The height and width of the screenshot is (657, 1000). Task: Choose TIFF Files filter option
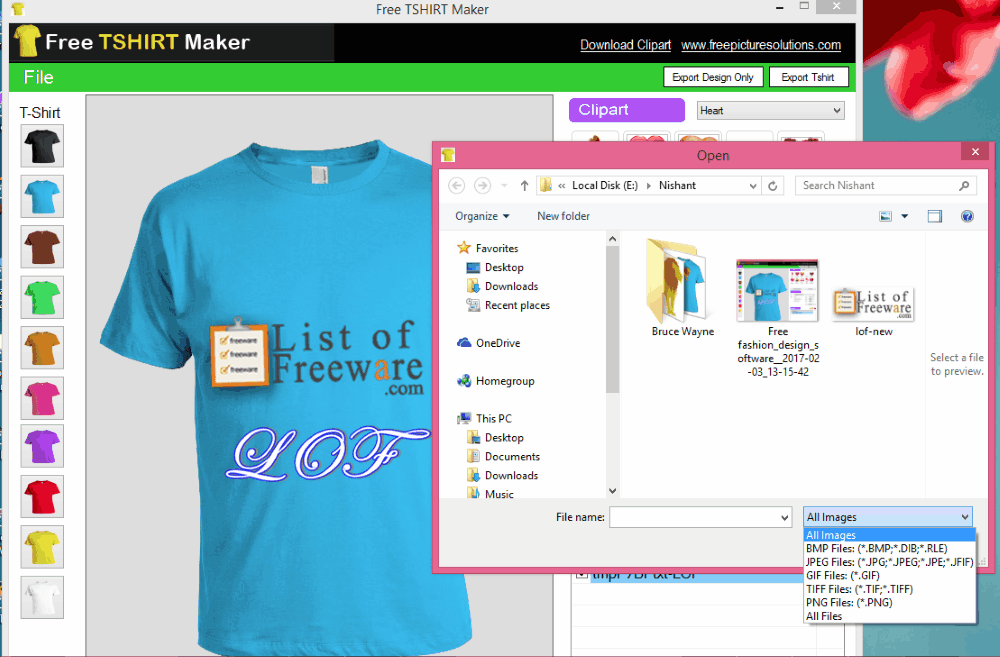(890, 589)
